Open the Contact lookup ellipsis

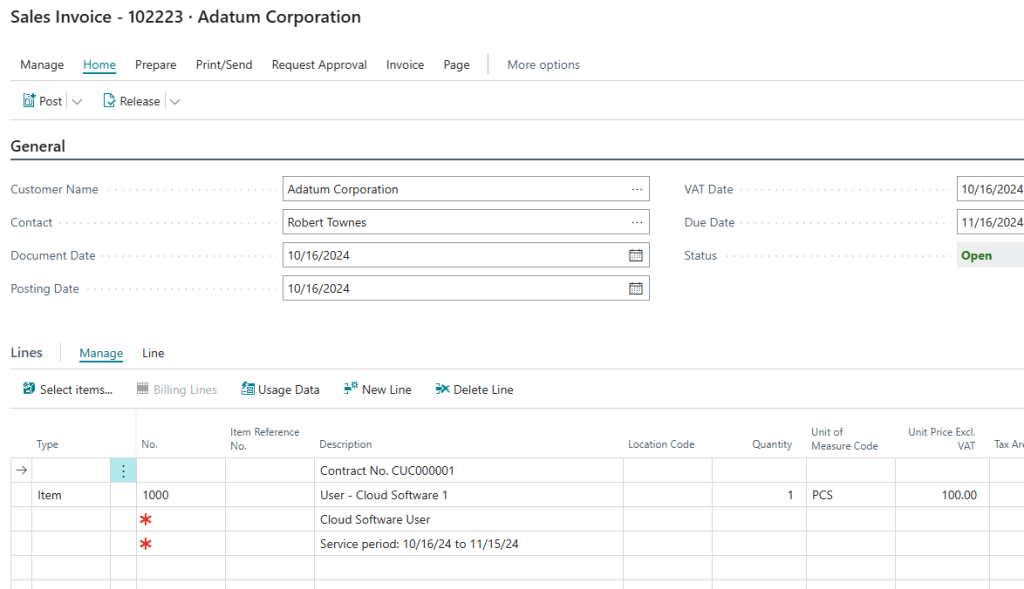tap(636, 222)
